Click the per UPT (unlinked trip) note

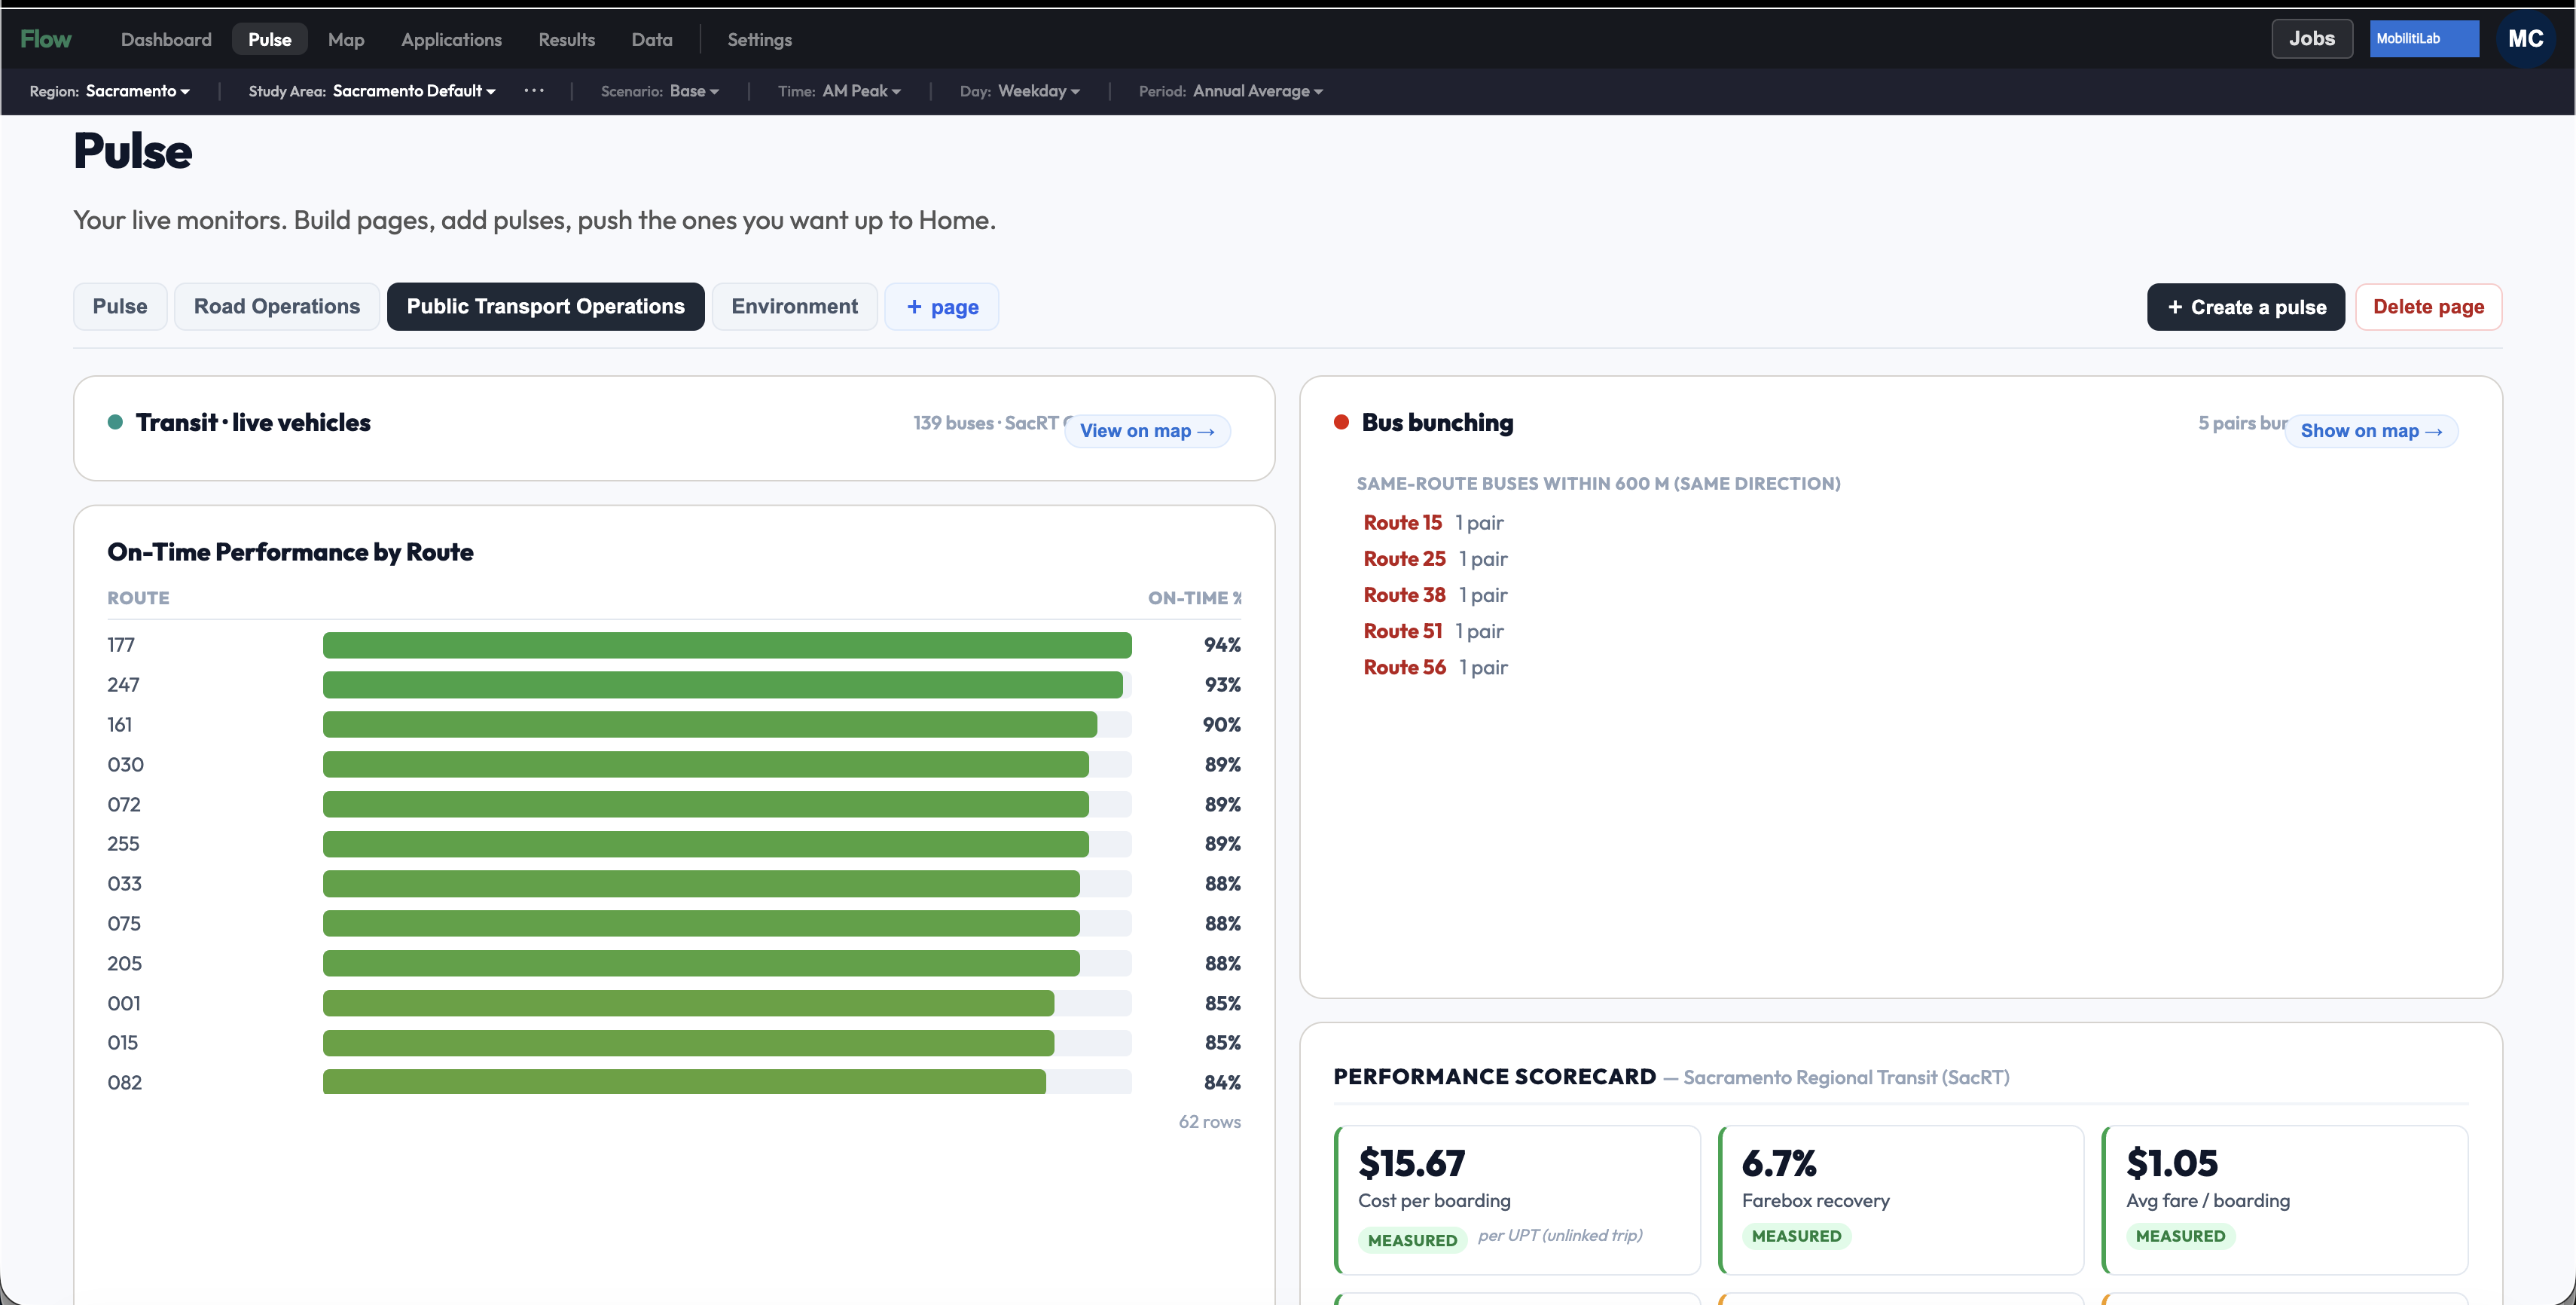tap(1560, 1235)
